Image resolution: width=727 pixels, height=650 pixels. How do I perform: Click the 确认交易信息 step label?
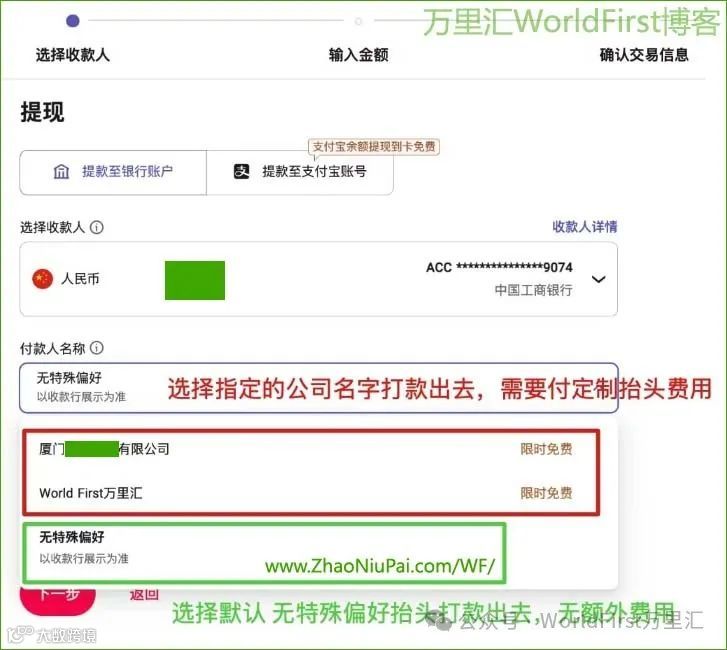(x=644, y=55)
